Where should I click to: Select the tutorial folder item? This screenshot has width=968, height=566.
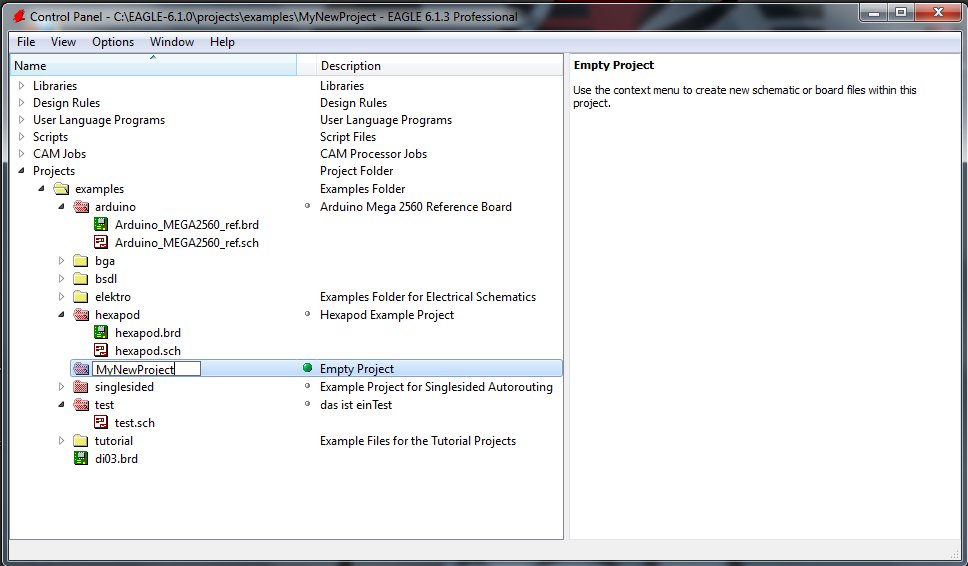point(114,441)
